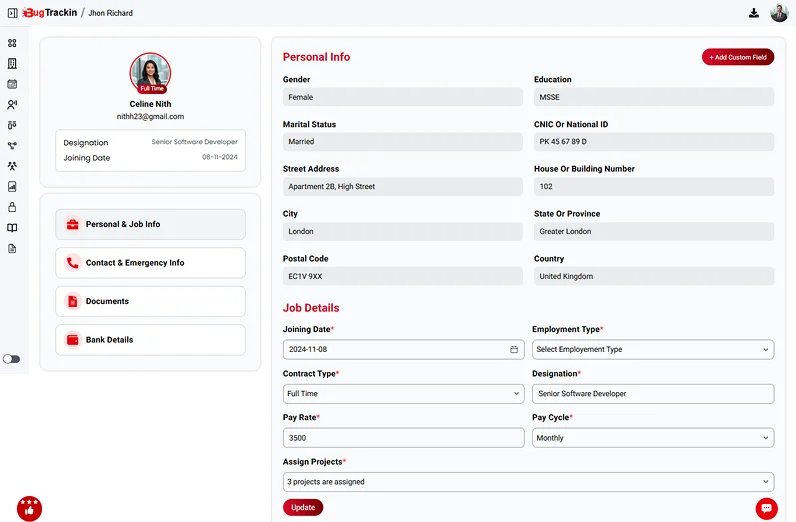The height and width of the screenshot is (522, 796).
Task: Expand the Contract Type dropdown
Action: tap(403, 394)
